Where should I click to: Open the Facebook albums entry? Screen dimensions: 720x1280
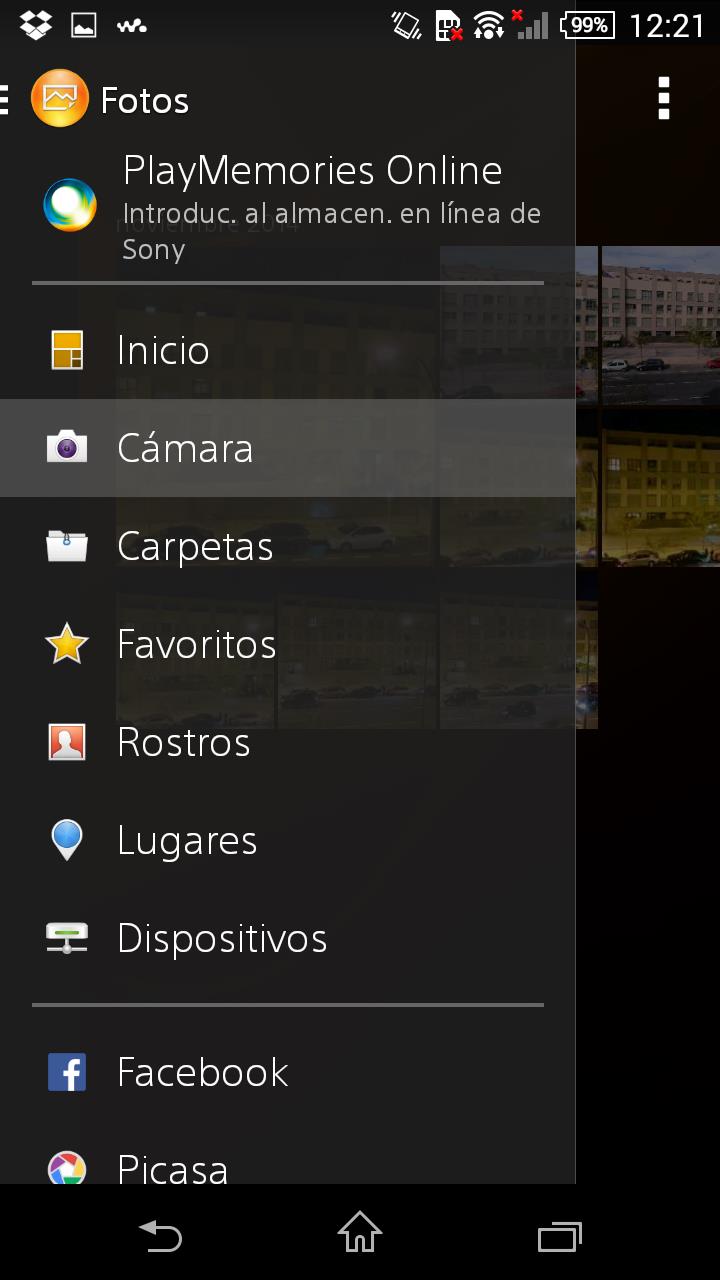288,1072
